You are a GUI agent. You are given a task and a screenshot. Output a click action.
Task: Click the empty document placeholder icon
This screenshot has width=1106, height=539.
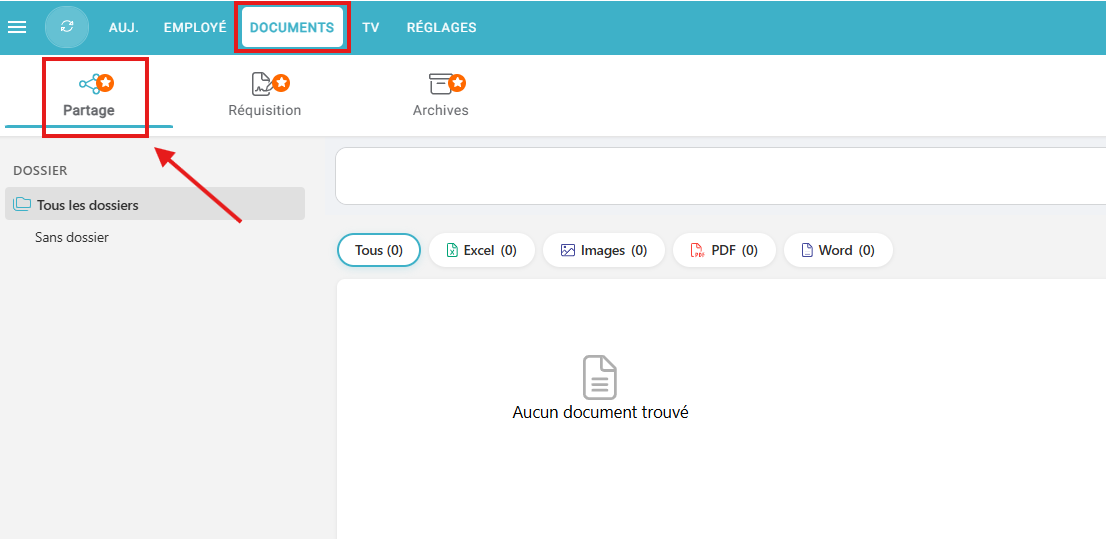click(x=600, y=377)
